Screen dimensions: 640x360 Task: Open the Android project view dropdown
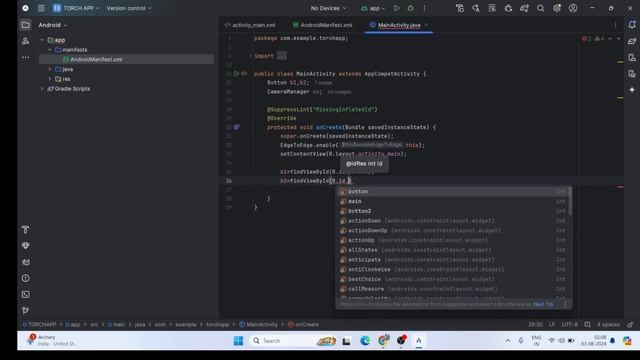[x=53, y=25]
